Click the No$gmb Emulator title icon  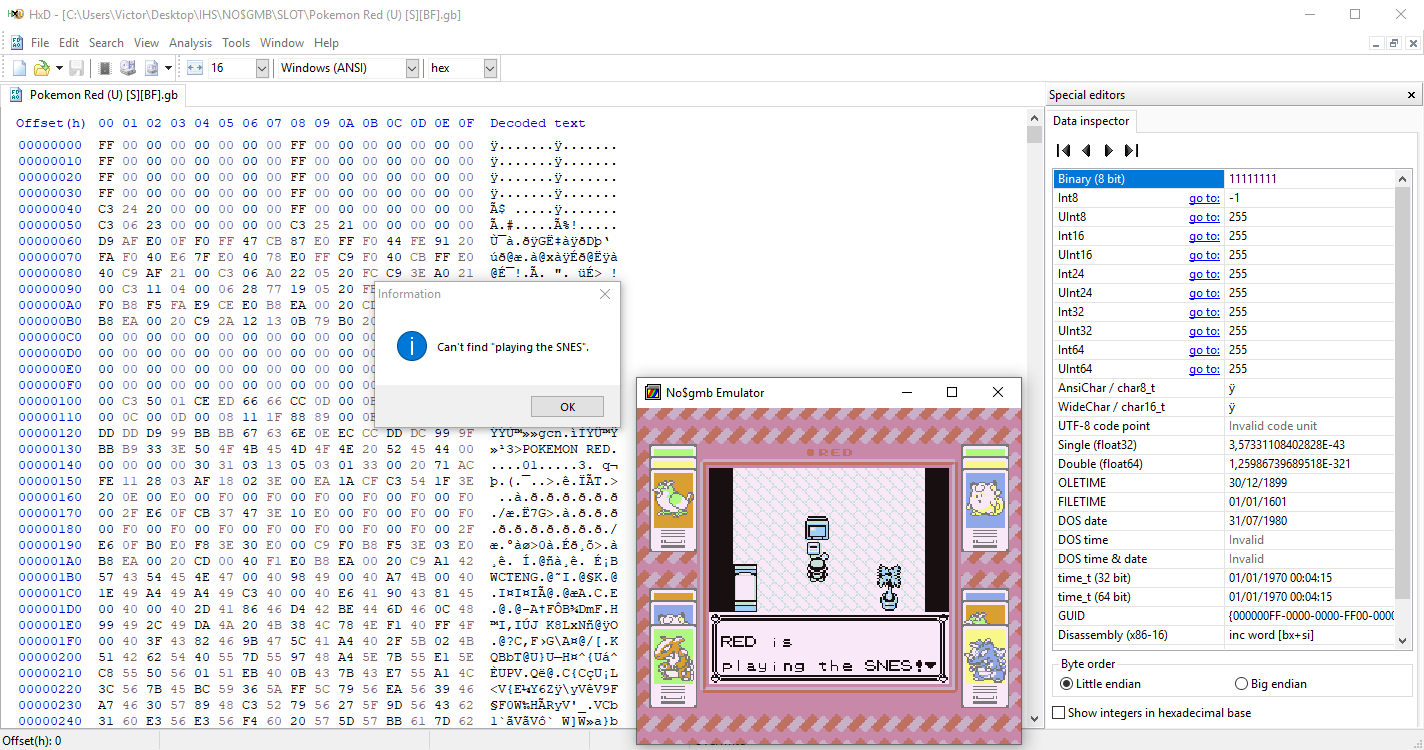tap(653, 393)
